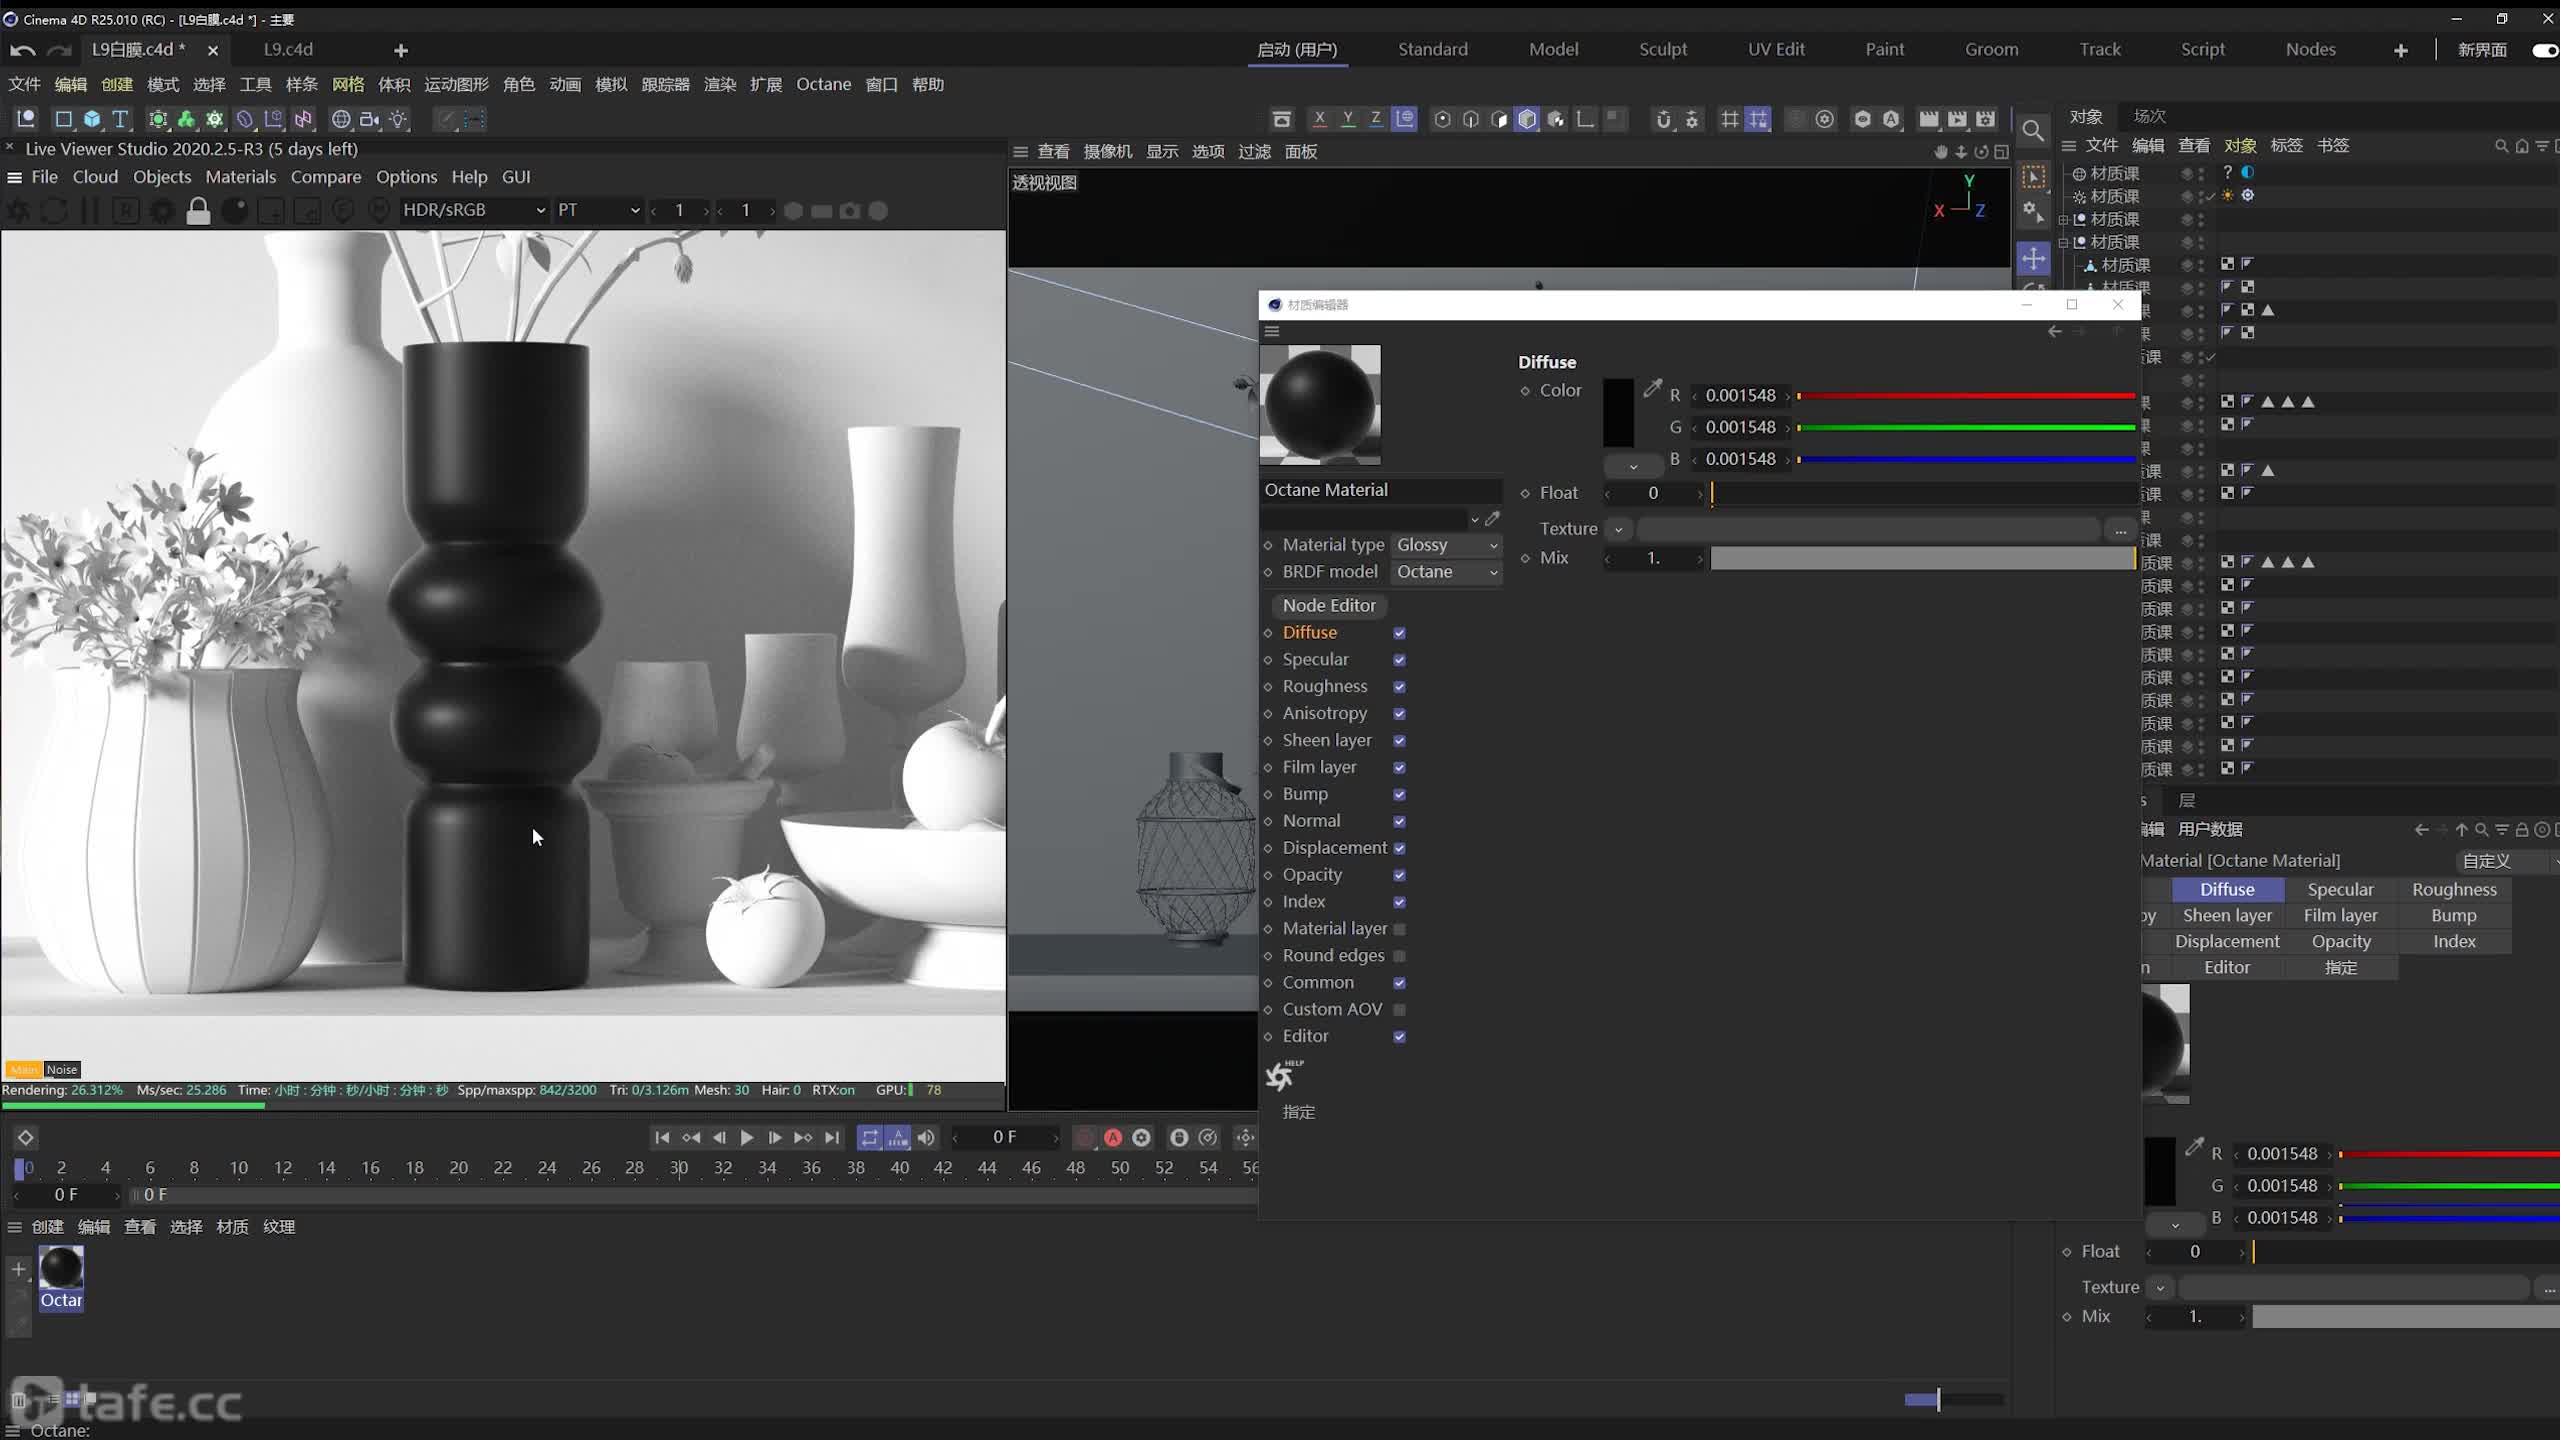
Task: Enable the Material layer checkbox
Action: point(1399,929)
